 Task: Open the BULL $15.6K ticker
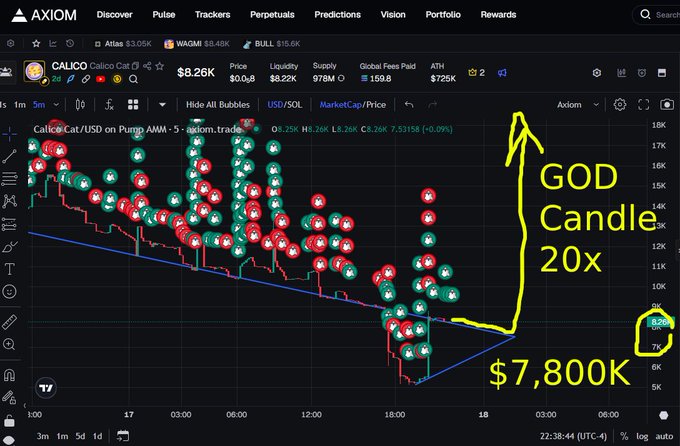pyautogui.click(x=271, y=44)
